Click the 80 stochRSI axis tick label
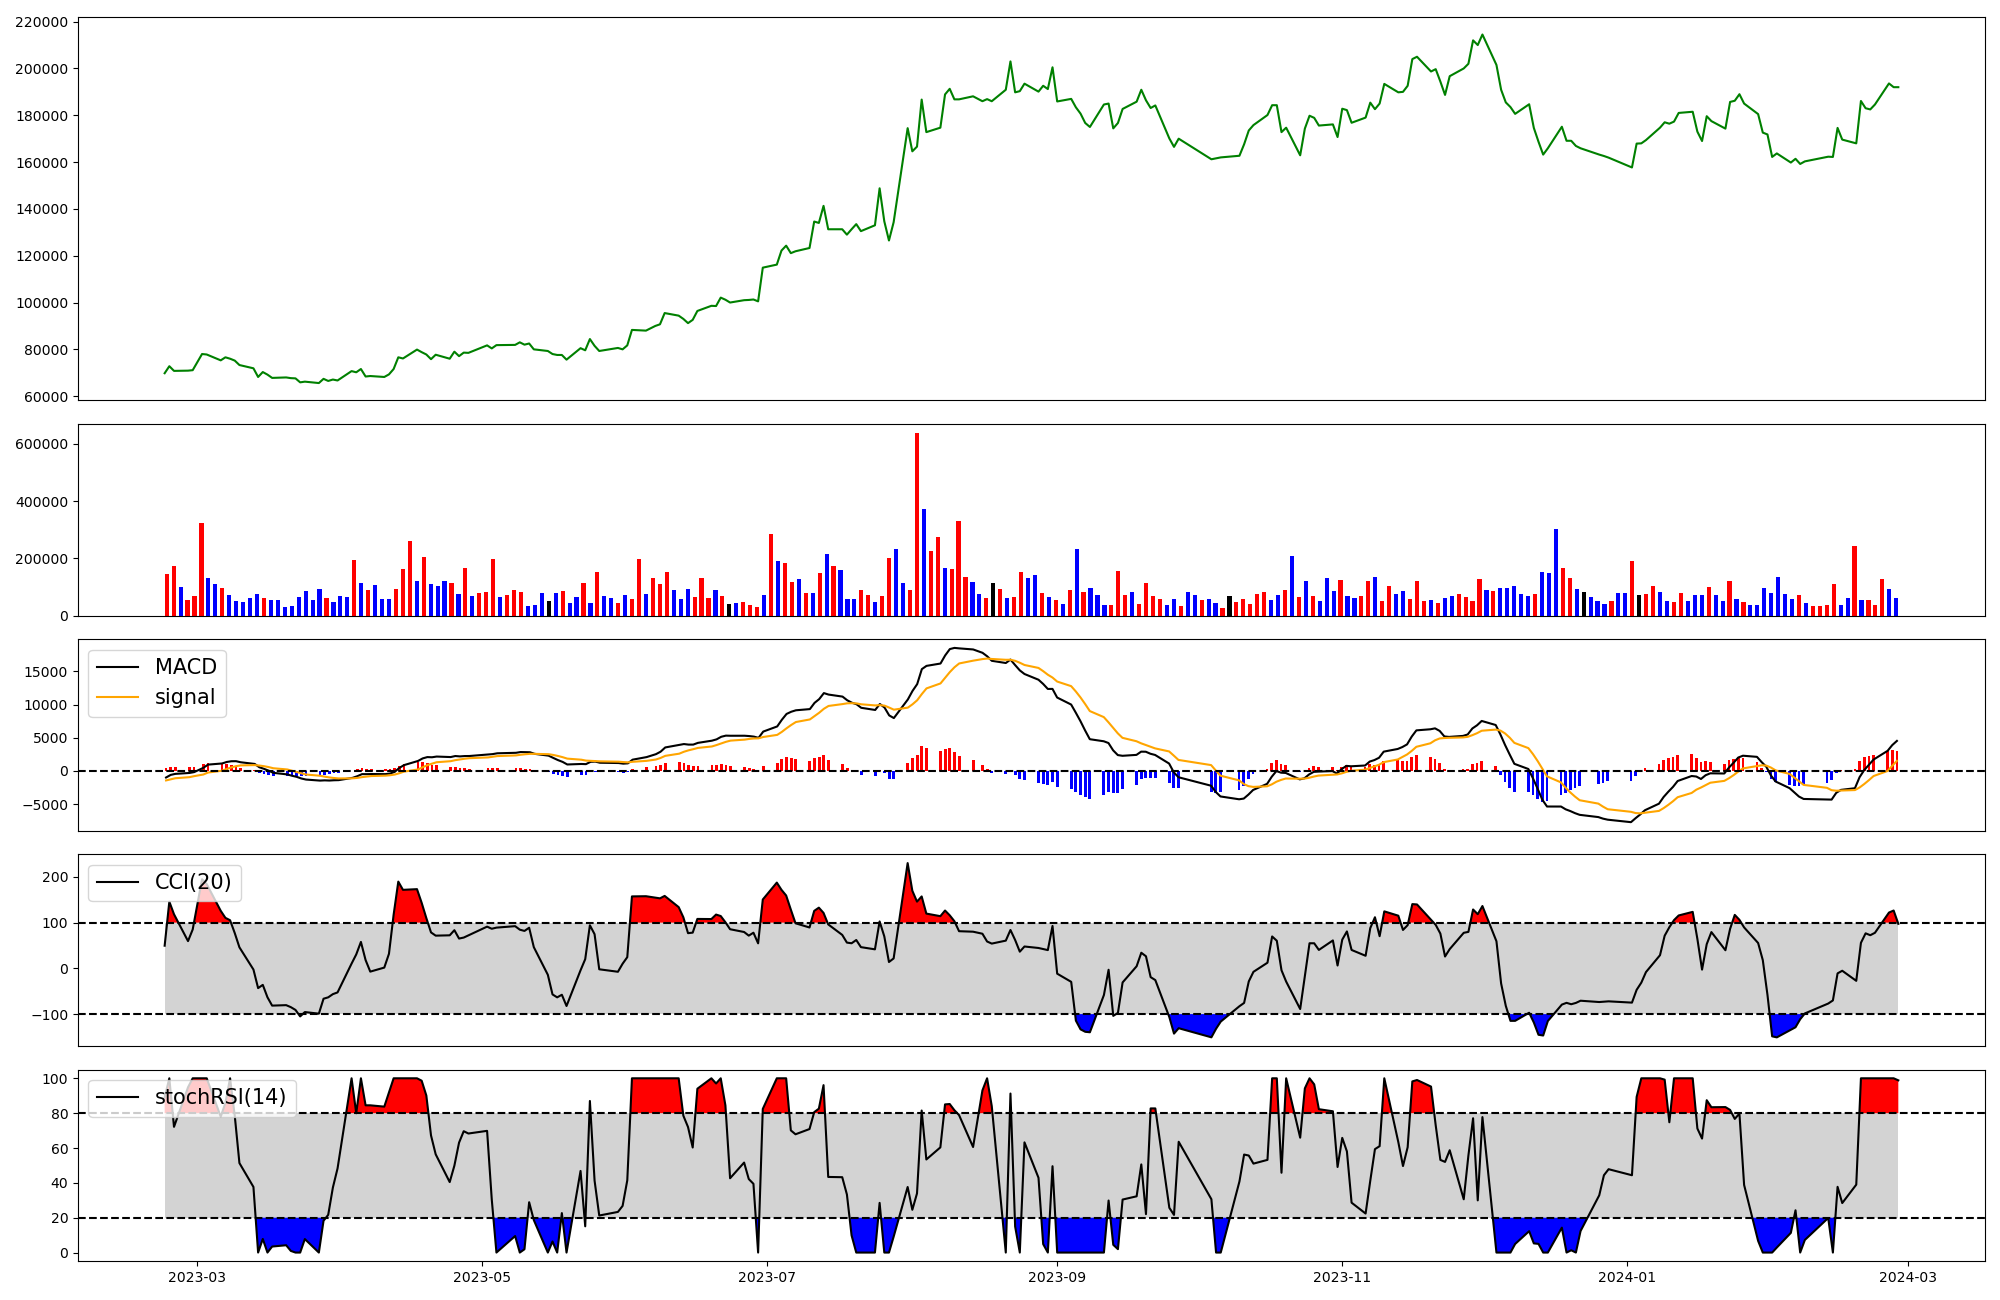 61,1114
